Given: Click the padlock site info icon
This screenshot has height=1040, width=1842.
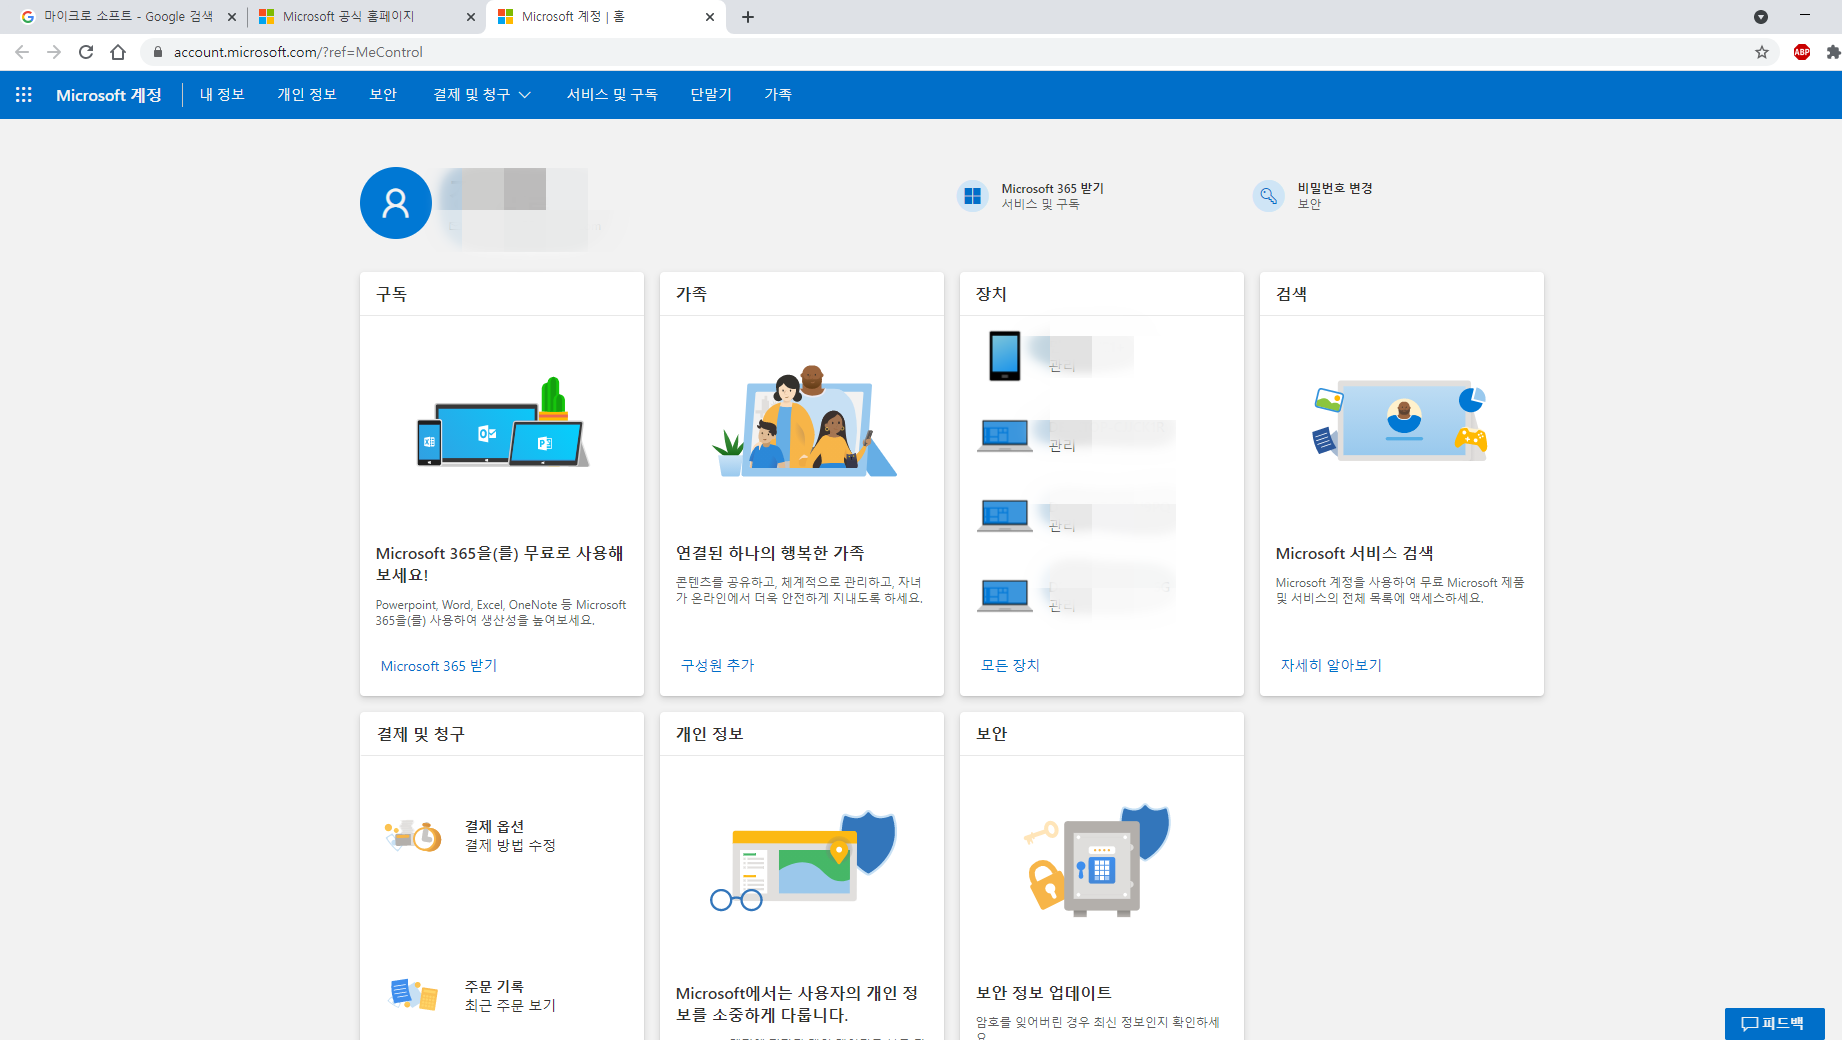Looking at the screenshot, I should click(157, 52).
